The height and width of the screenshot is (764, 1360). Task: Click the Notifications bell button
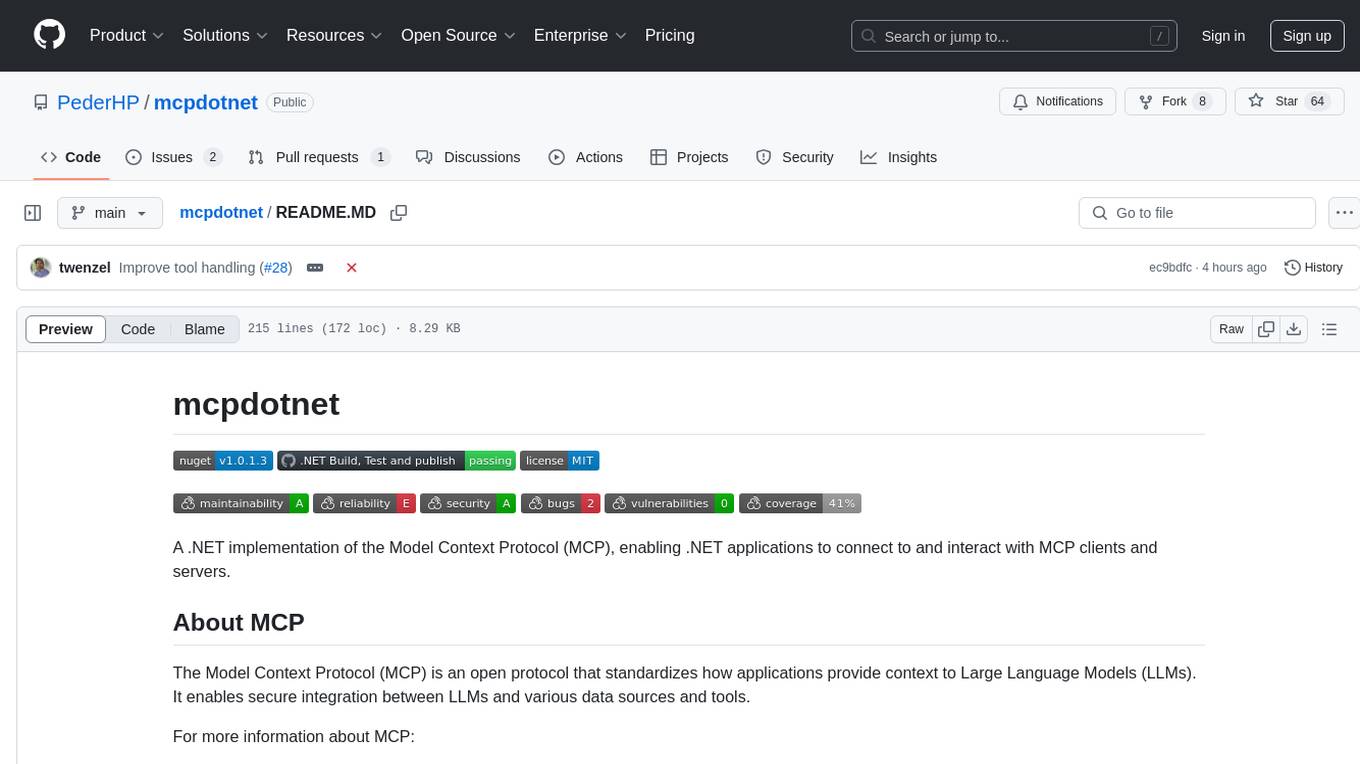1058,102
